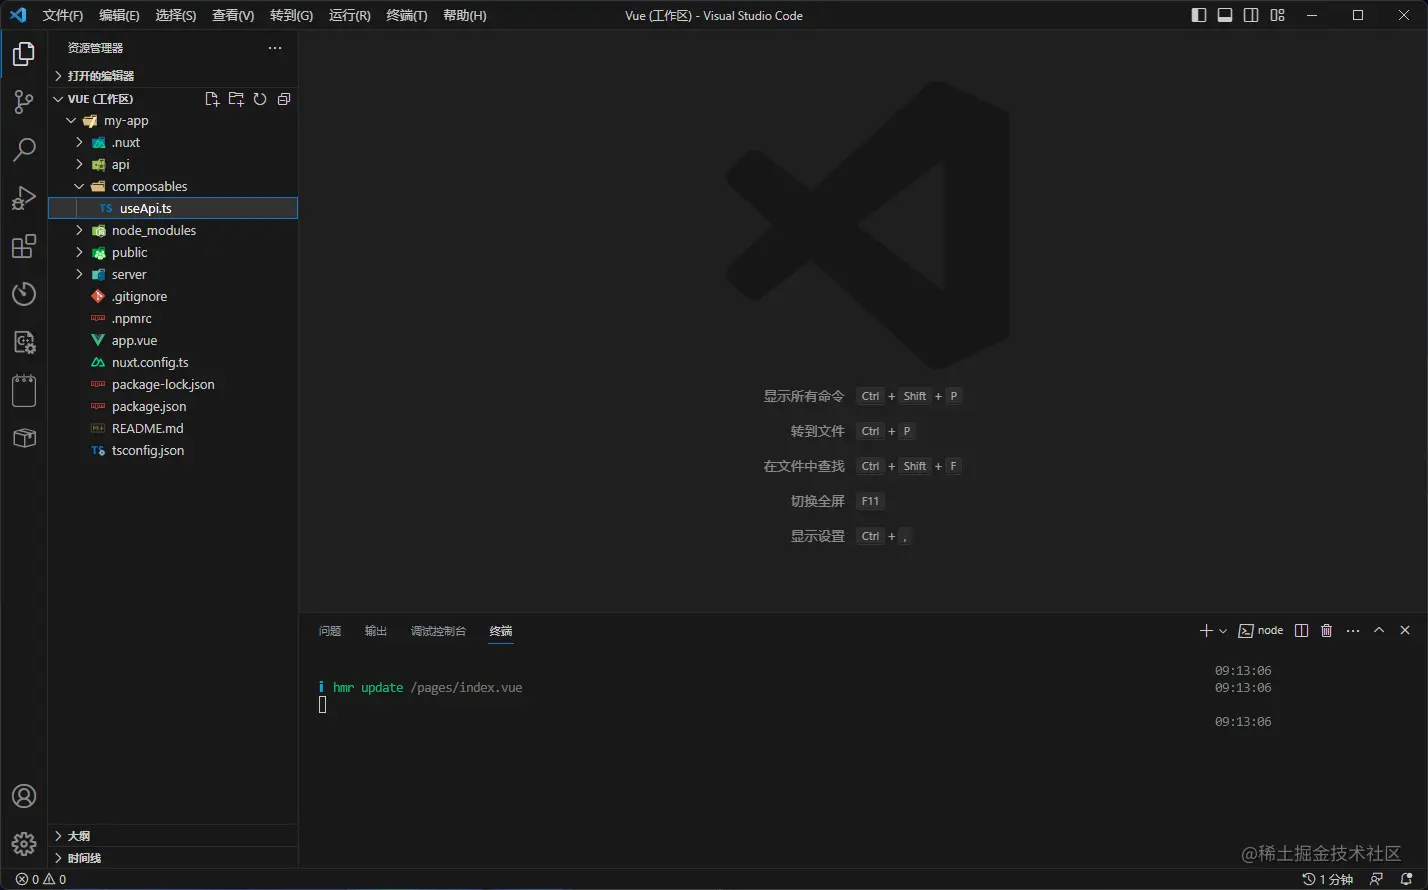Open the 运行(R) menu
1428x890 pixels.
point(349,15)
